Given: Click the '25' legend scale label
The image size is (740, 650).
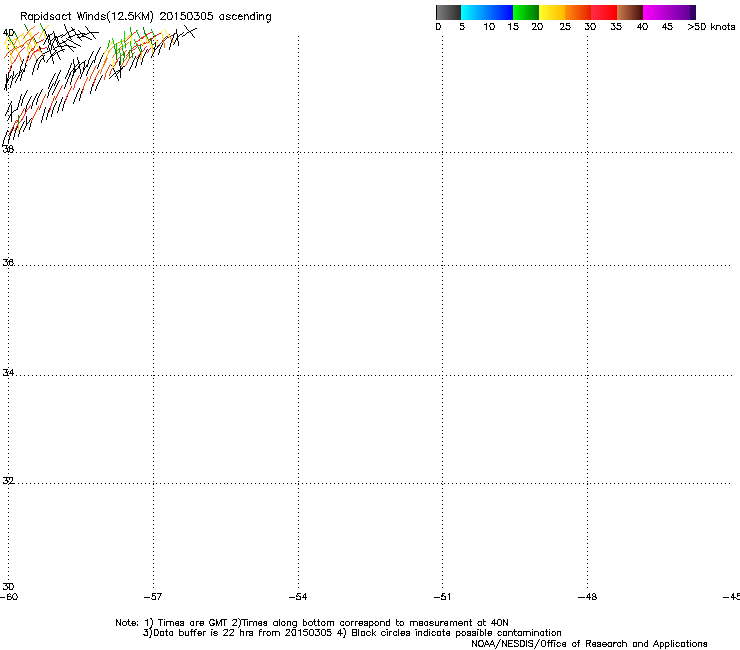Looking at the screenshot, I should 565,27.
